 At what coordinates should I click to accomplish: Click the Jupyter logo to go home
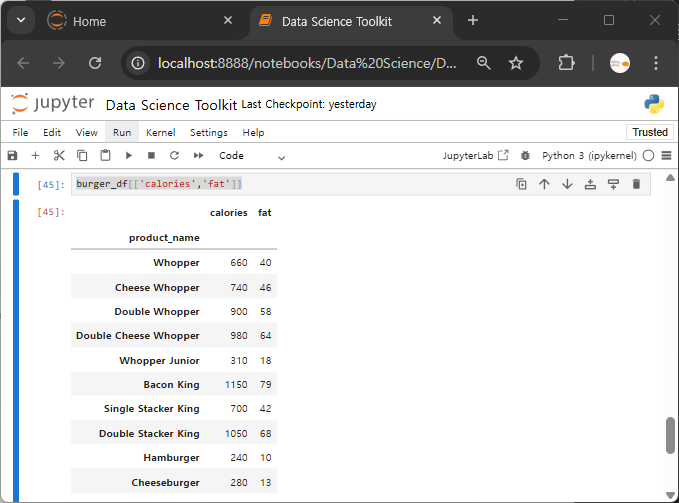click(52, 104)
